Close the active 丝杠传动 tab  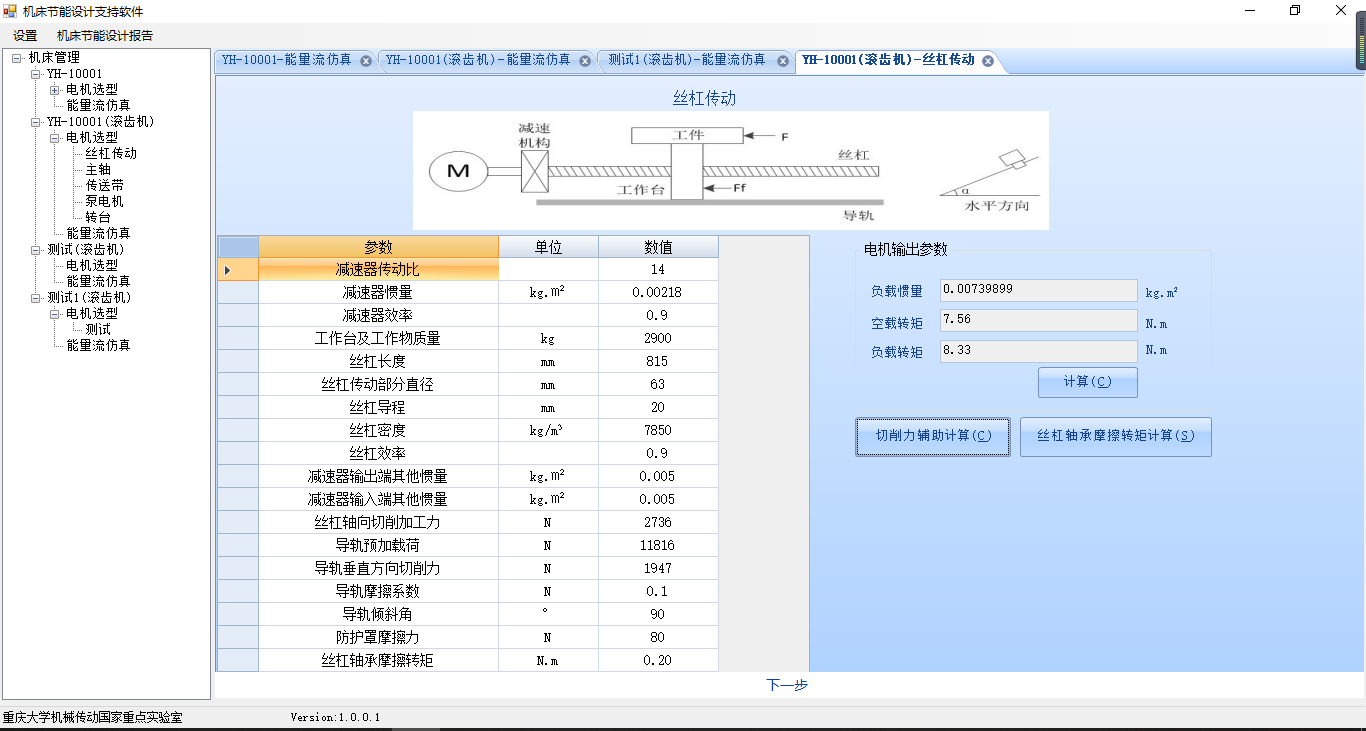[988, 61]
